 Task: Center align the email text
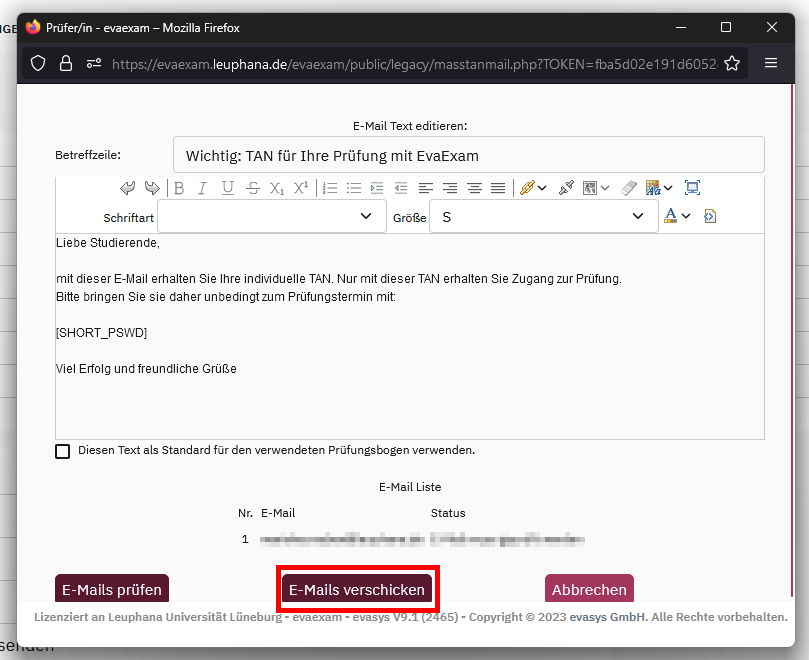450,188
